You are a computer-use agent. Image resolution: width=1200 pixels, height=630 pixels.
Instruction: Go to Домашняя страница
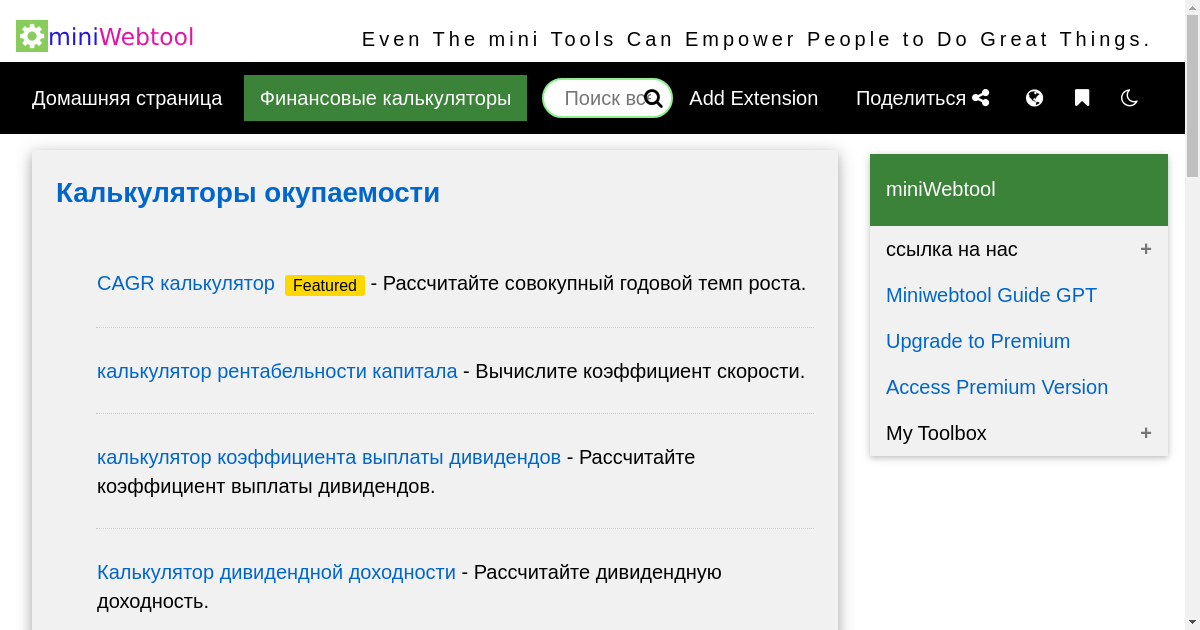coord(127,98)
